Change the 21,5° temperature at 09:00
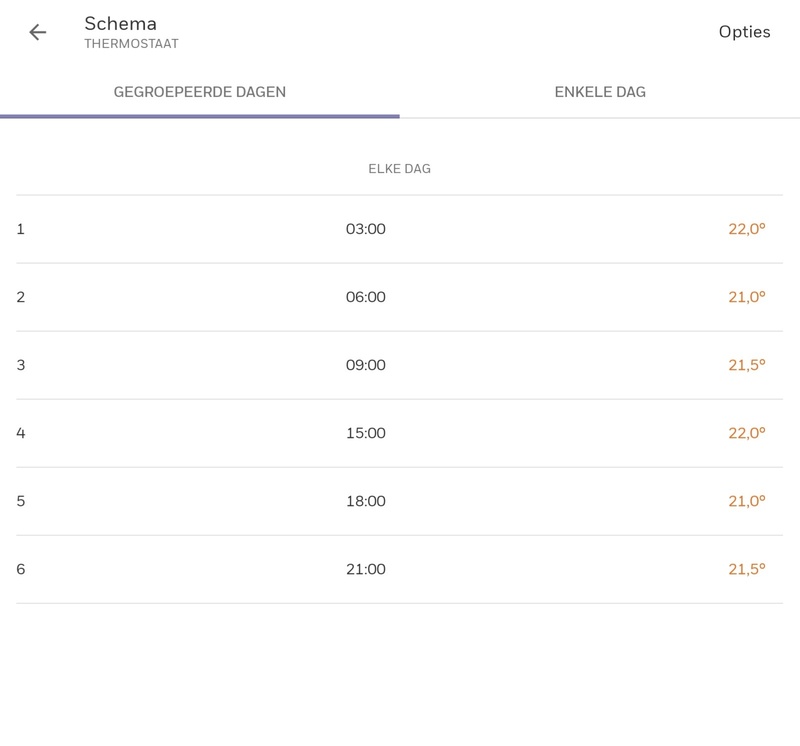This screenshot has width=800, height=746. tap(746, 365)
